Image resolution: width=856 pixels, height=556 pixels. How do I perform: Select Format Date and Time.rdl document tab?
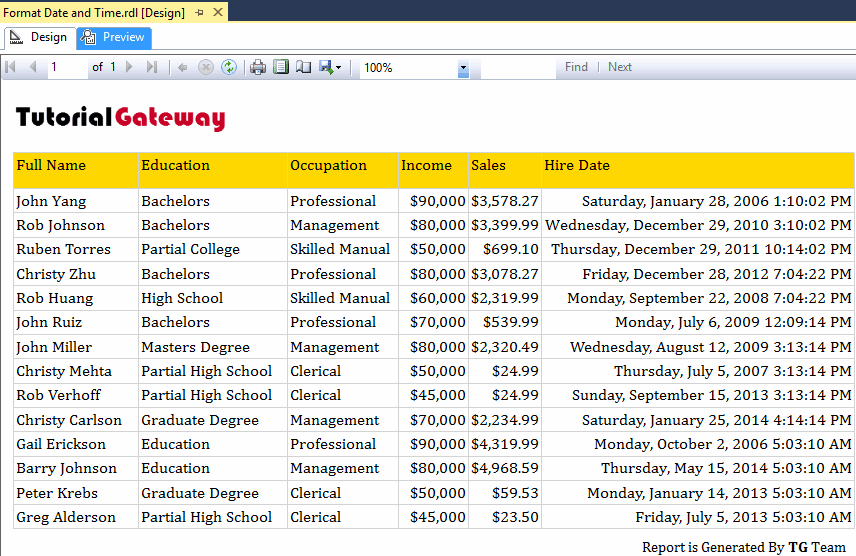(x=94, y=13)
